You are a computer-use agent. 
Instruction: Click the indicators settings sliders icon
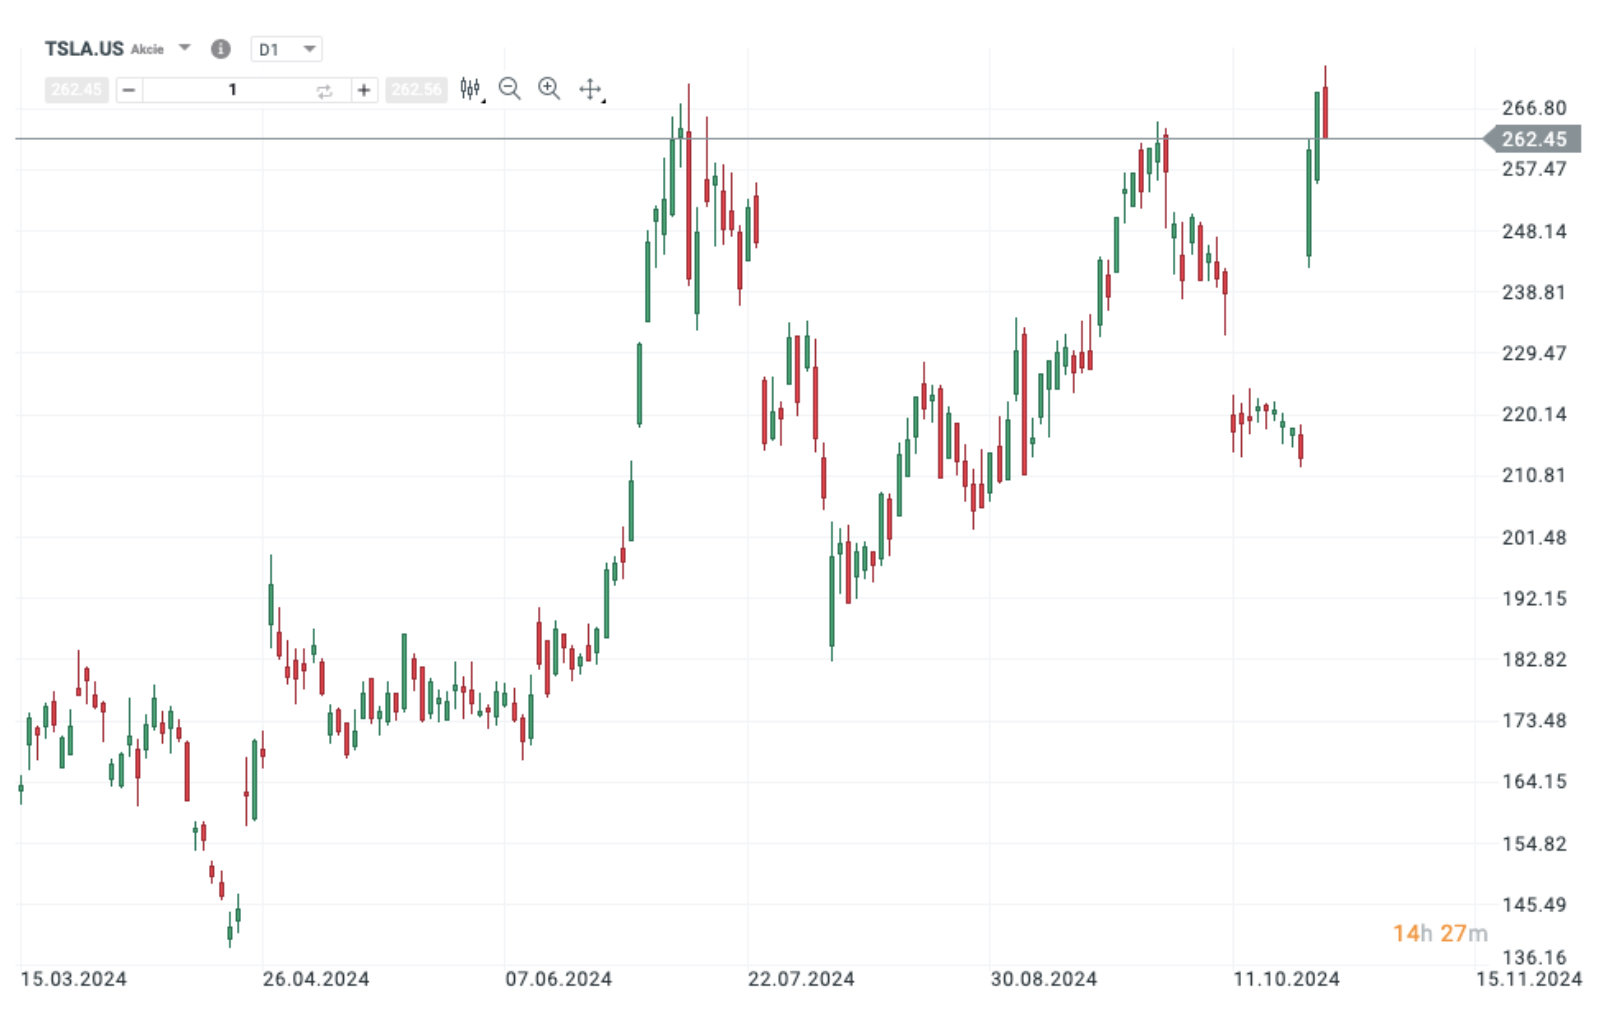468,89
